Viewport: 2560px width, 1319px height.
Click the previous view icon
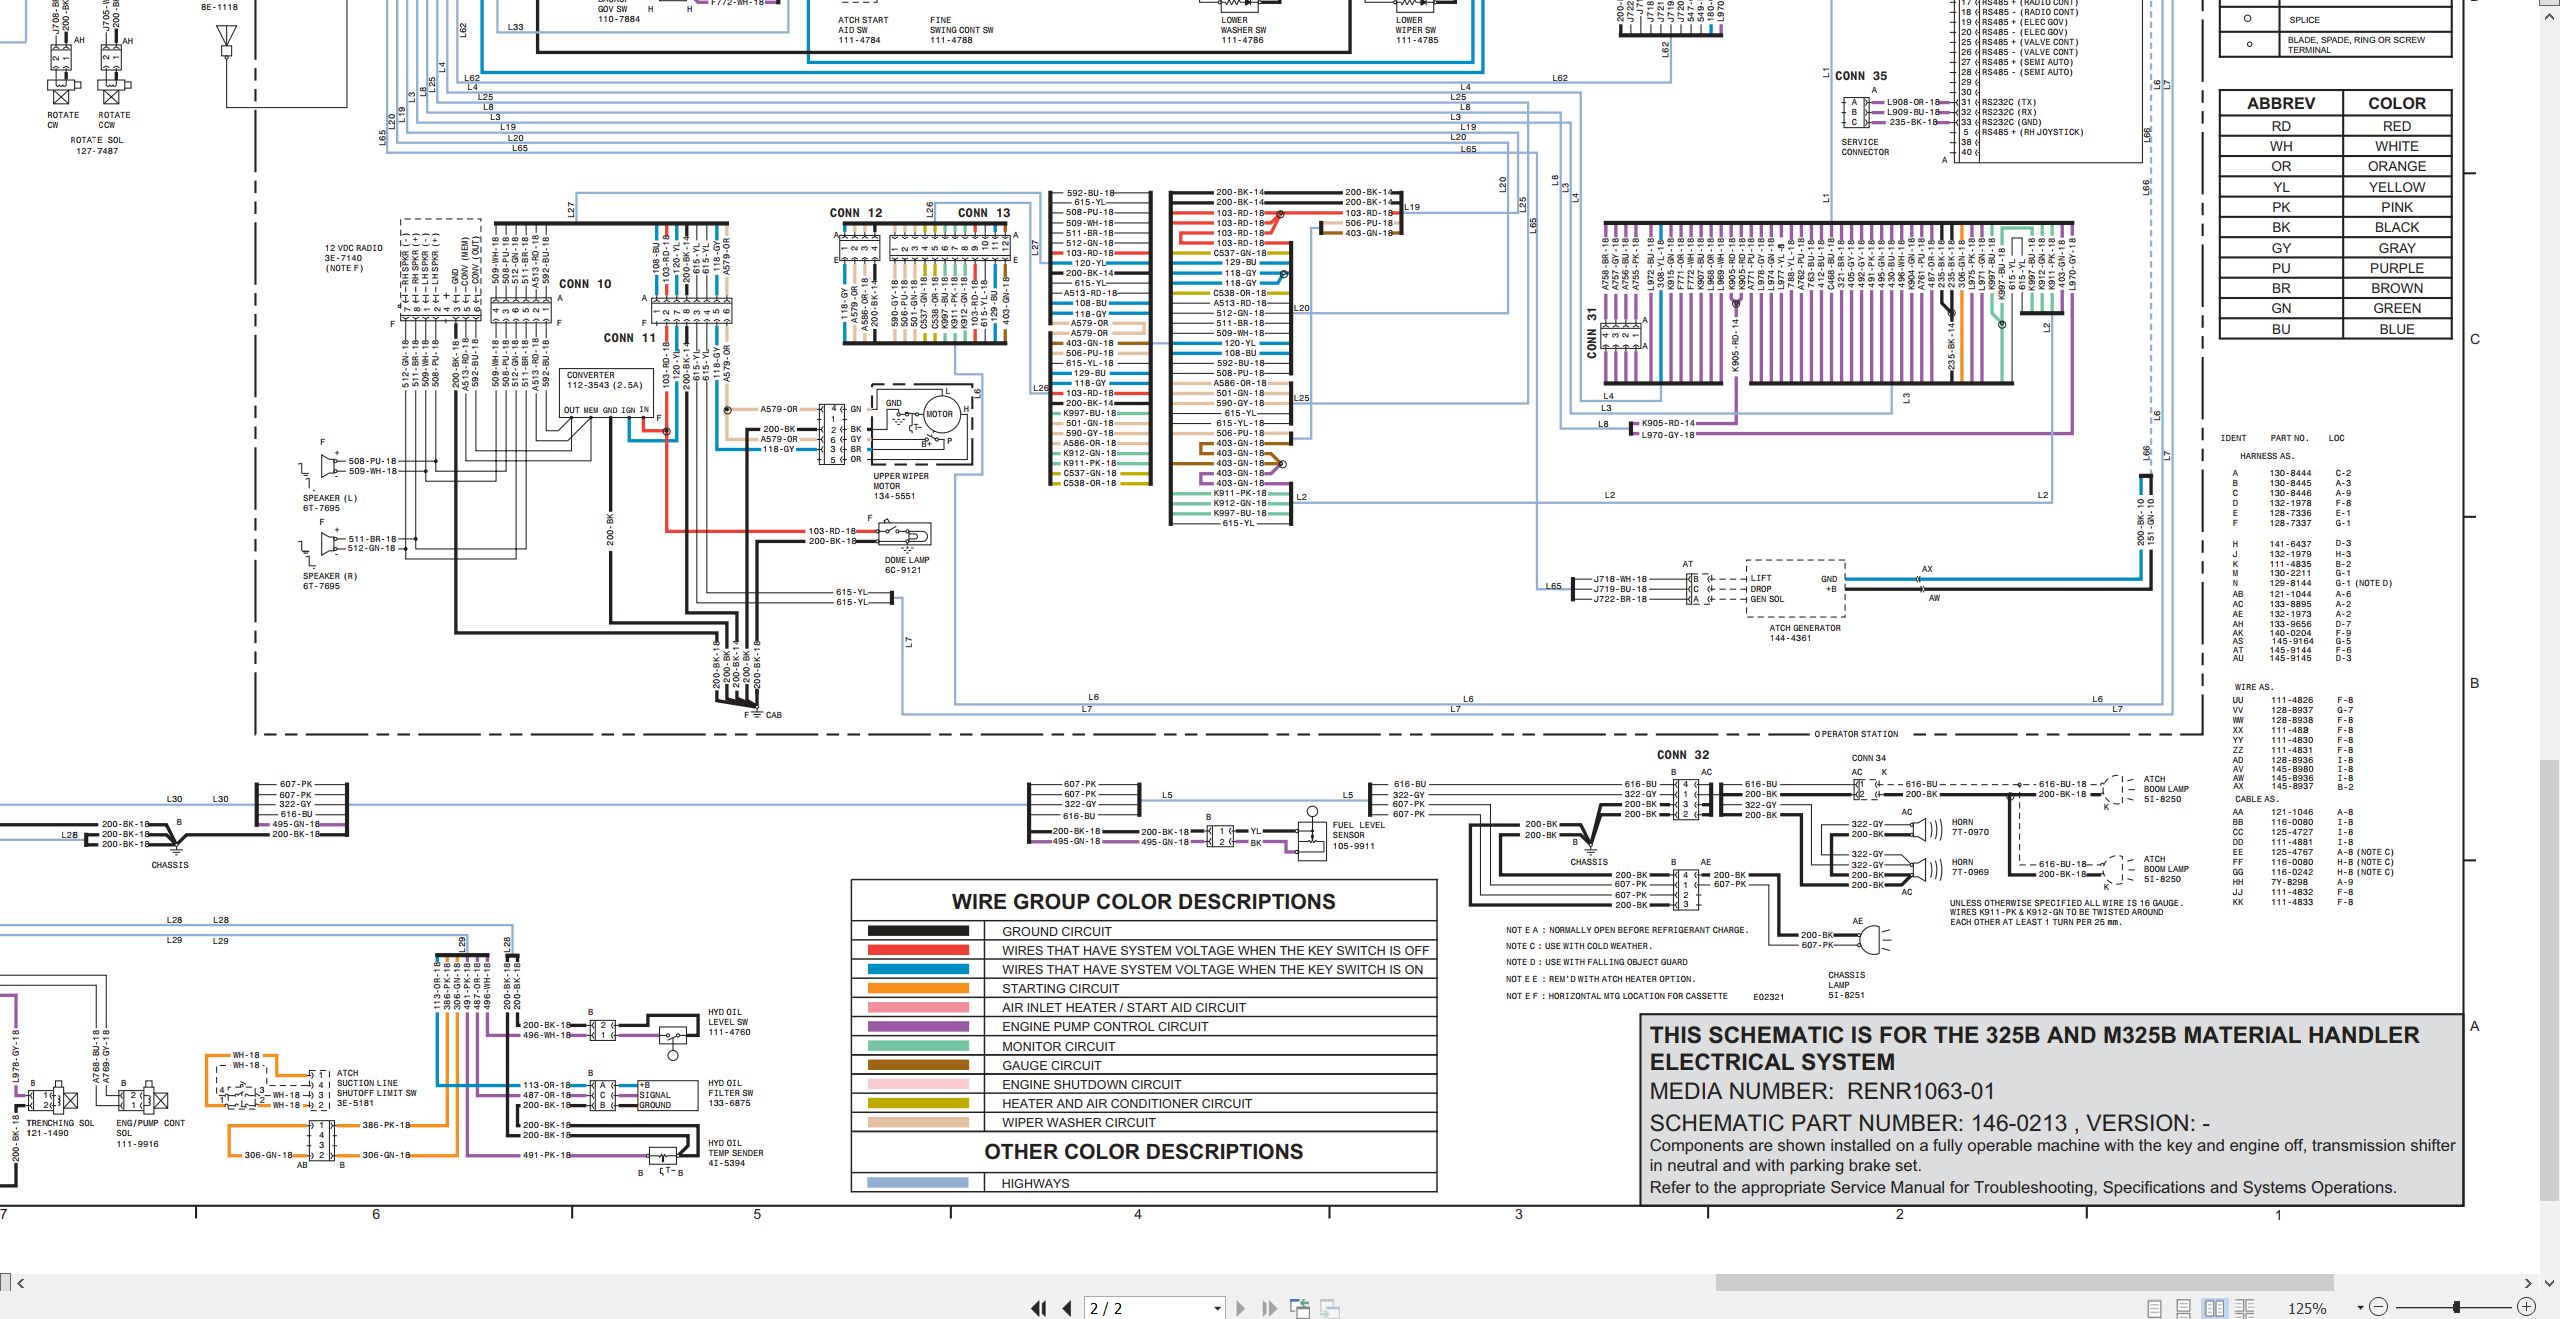(x=1300, y=1308)
